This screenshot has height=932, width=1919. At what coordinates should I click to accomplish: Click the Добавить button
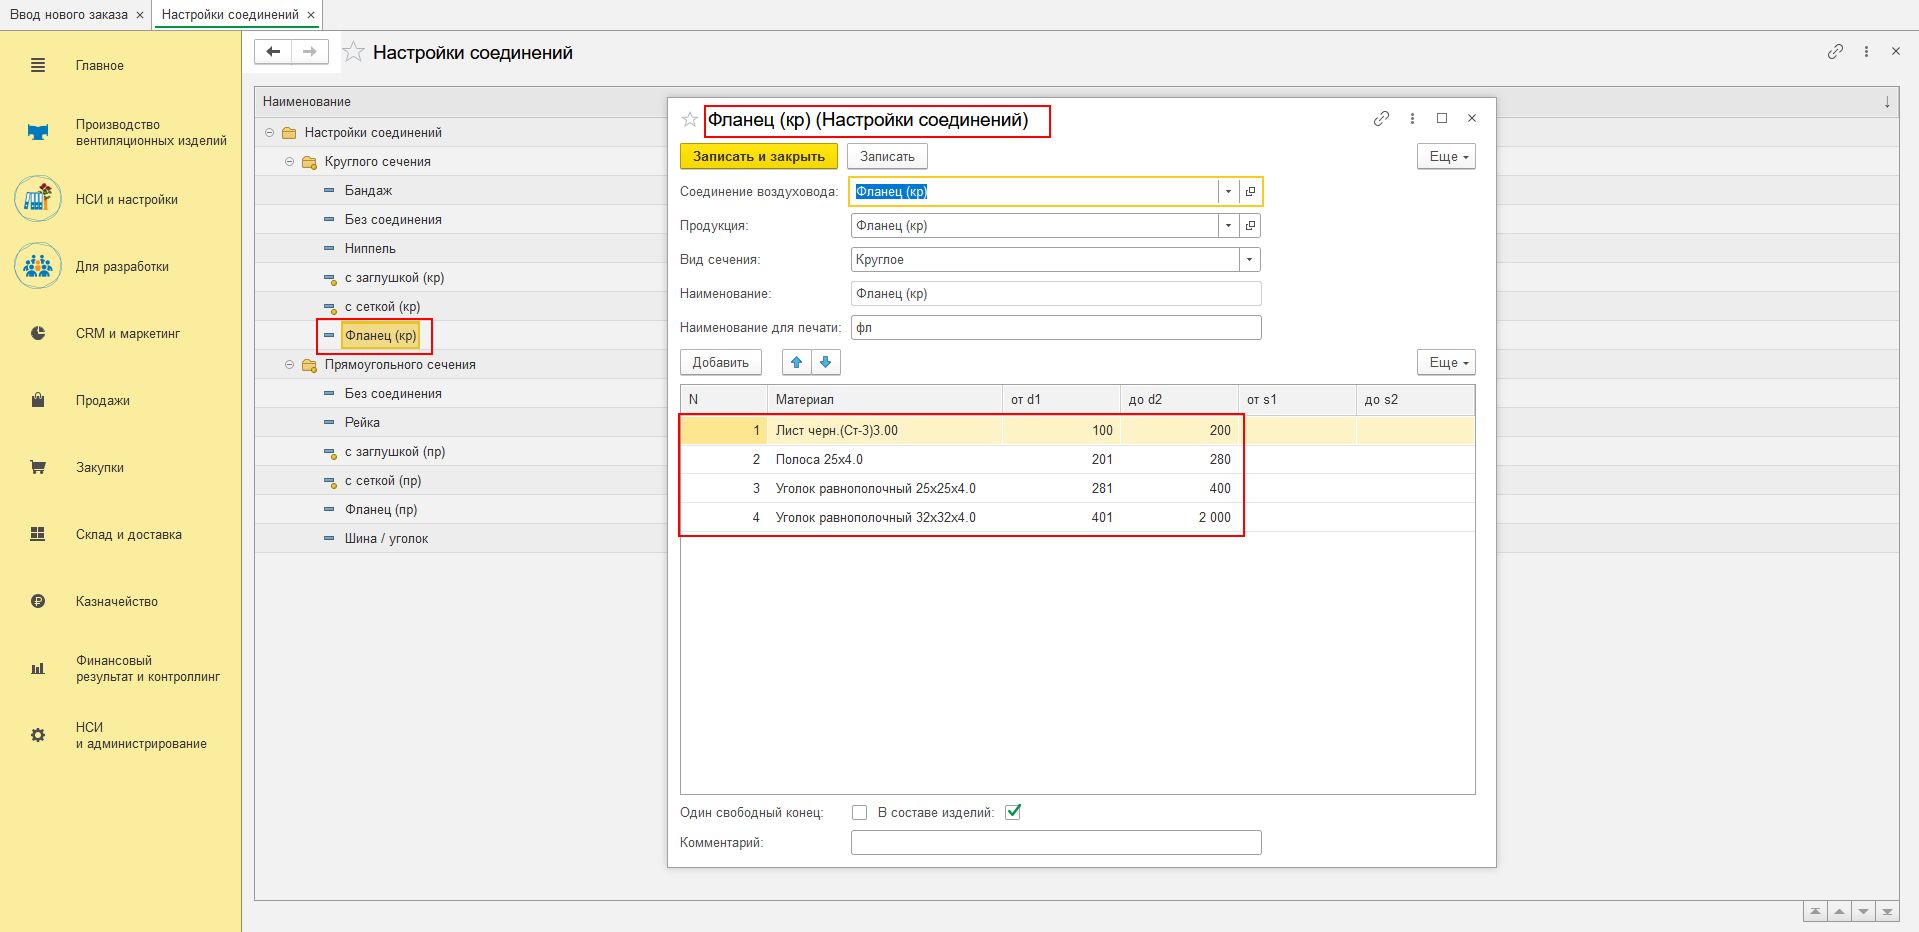click(720, 362)
